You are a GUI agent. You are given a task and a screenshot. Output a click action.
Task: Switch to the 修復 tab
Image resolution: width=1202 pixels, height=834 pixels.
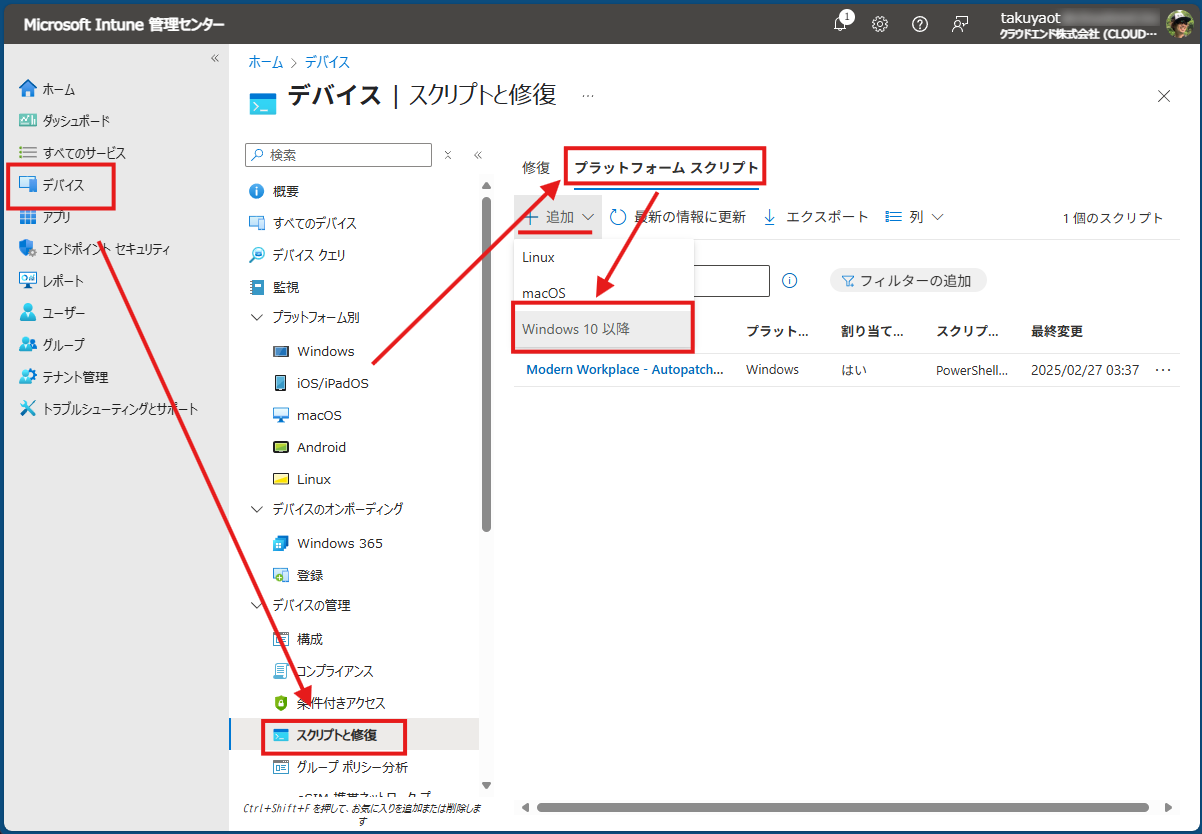click(x=536, y=168)
